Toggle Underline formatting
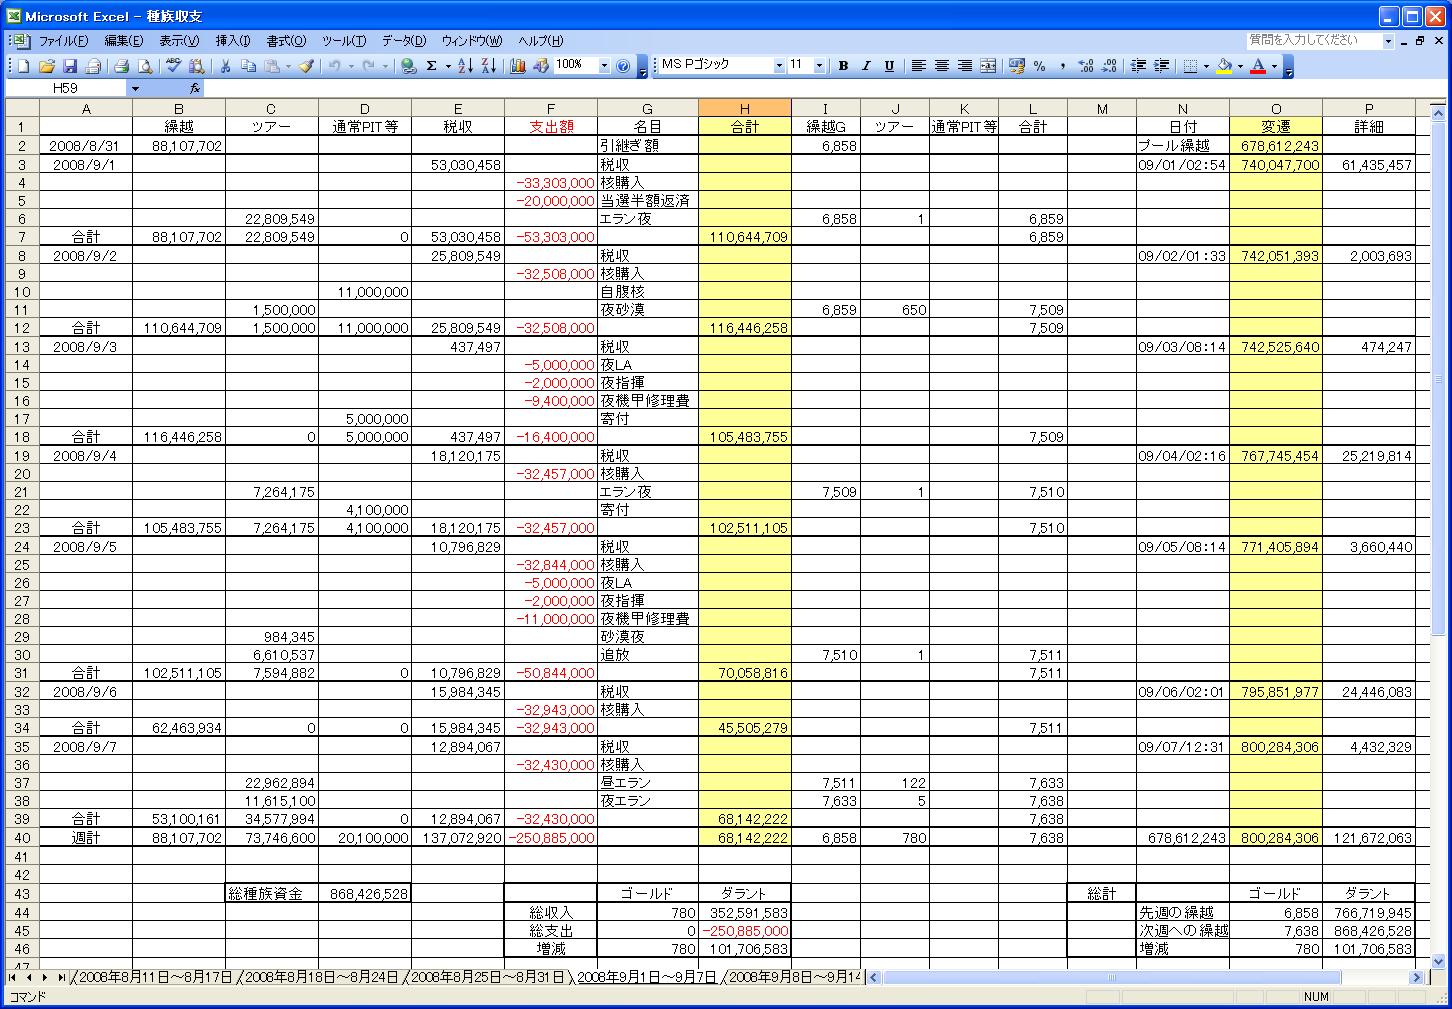 pos(889,66)
